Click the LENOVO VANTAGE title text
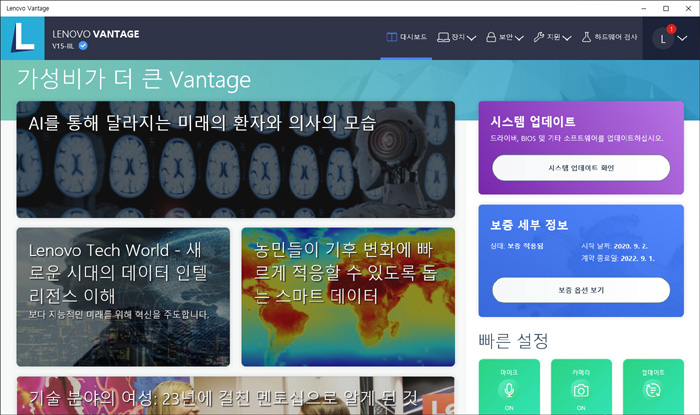The image size is (700, 415). pyautogui.click(x=96, y=34)
